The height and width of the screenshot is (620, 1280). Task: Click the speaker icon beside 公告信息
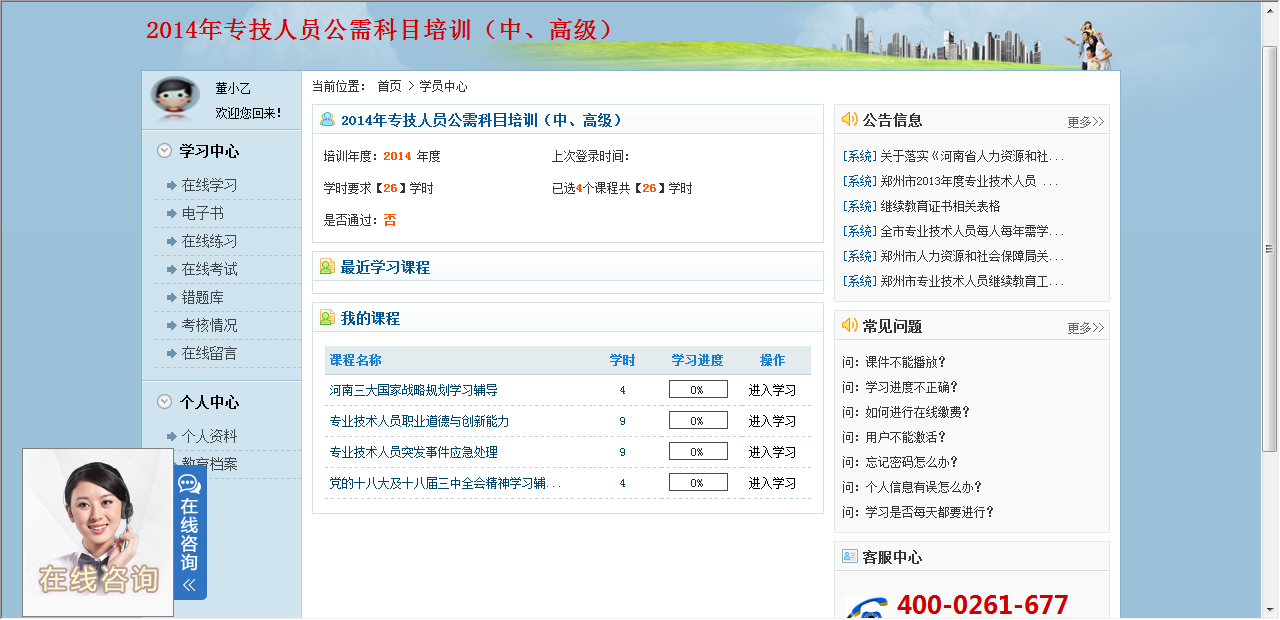pos(849,119)
